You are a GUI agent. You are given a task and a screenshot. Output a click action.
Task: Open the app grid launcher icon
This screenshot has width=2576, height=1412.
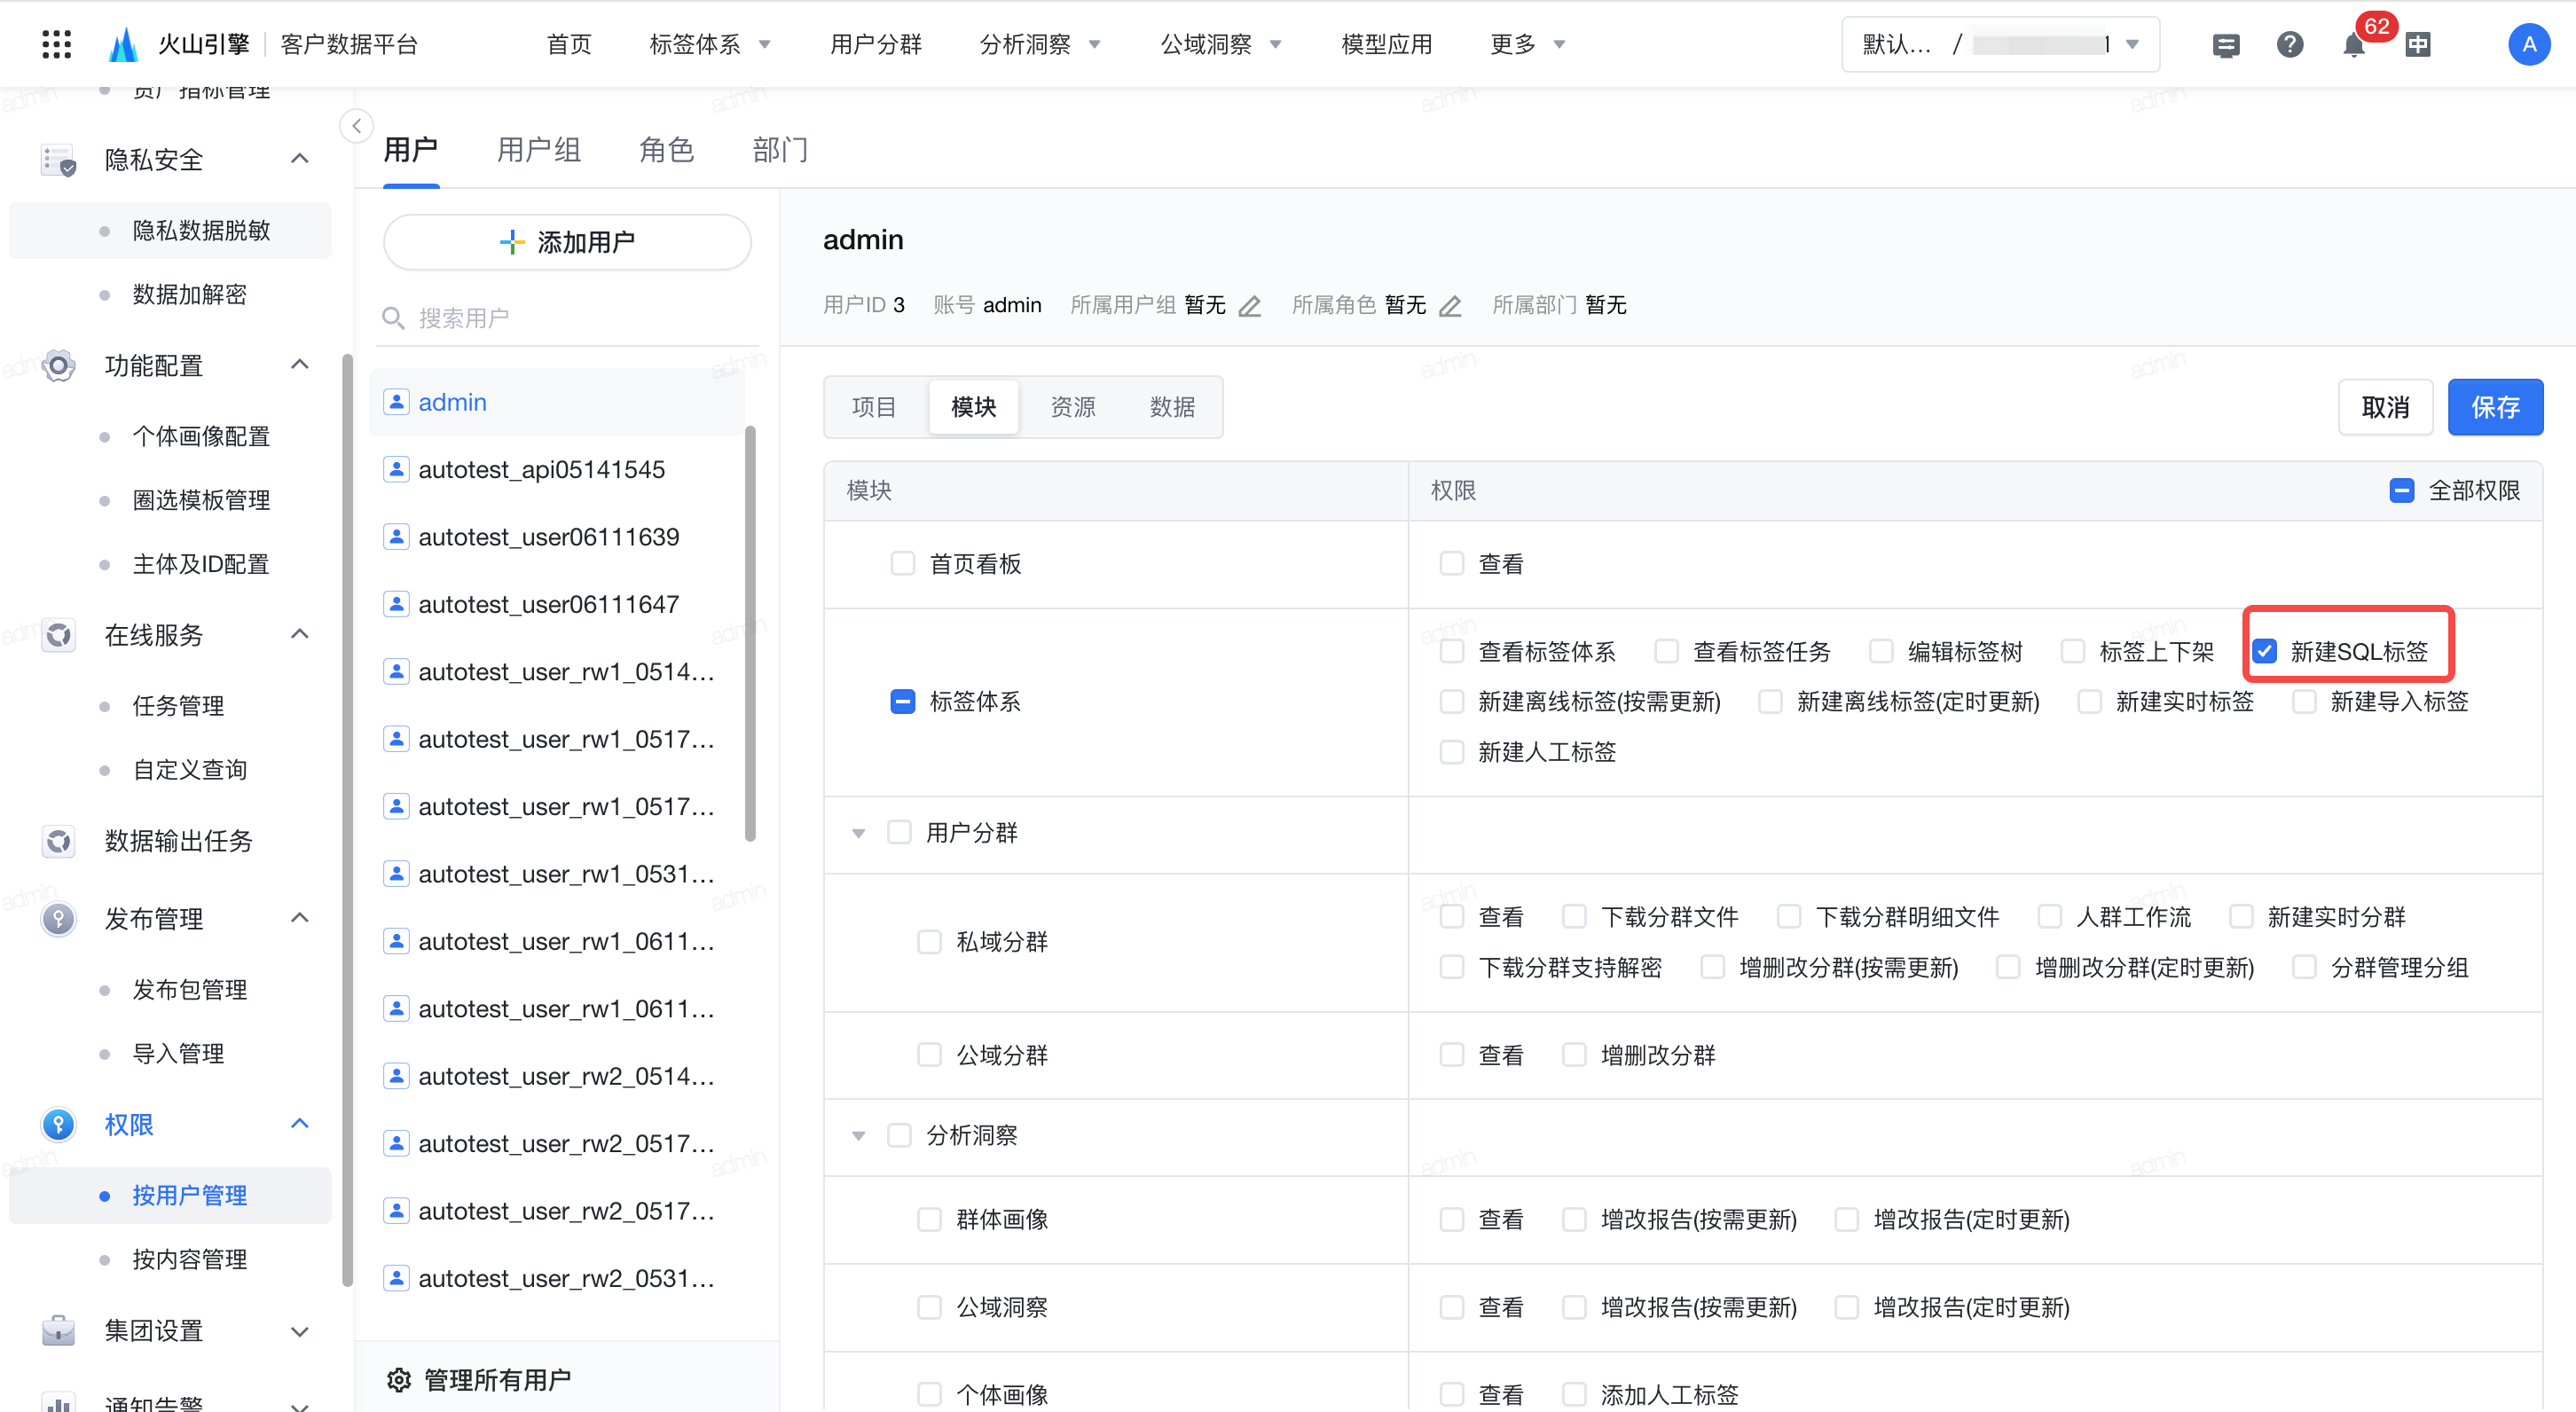click(x=56, y=44)
